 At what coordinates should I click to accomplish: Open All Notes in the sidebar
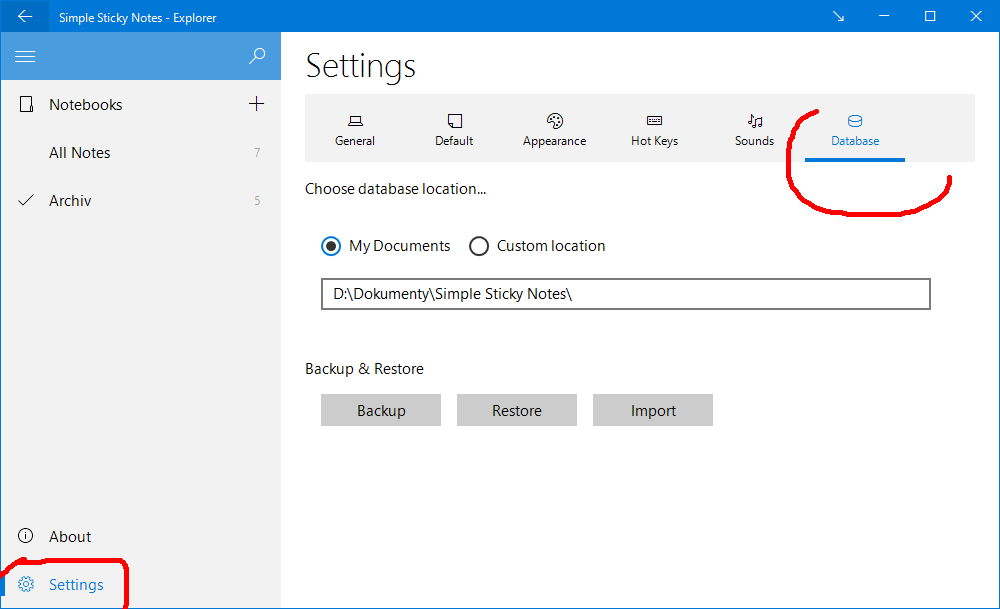coord(80,153)
